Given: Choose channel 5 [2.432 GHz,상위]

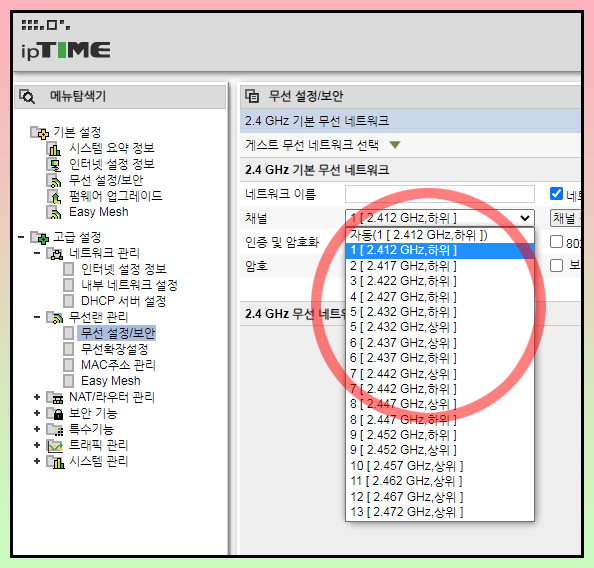Looking at the screenshot, I should tap(440, 327).
